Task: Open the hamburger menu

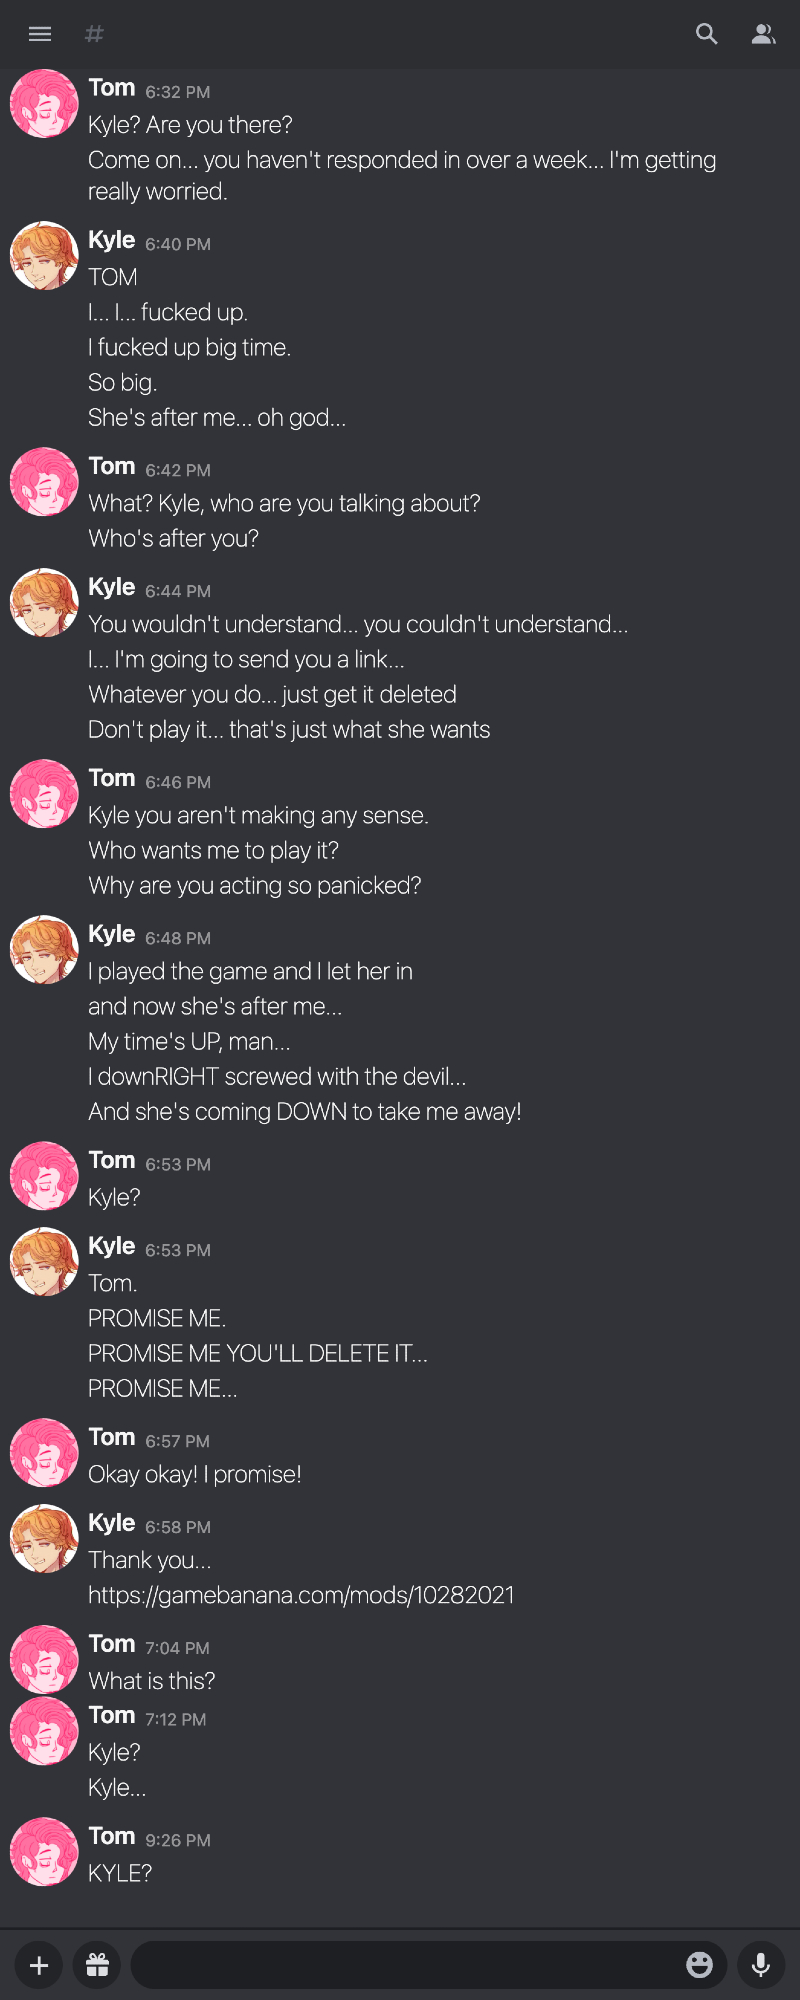Action: point(40,34)
